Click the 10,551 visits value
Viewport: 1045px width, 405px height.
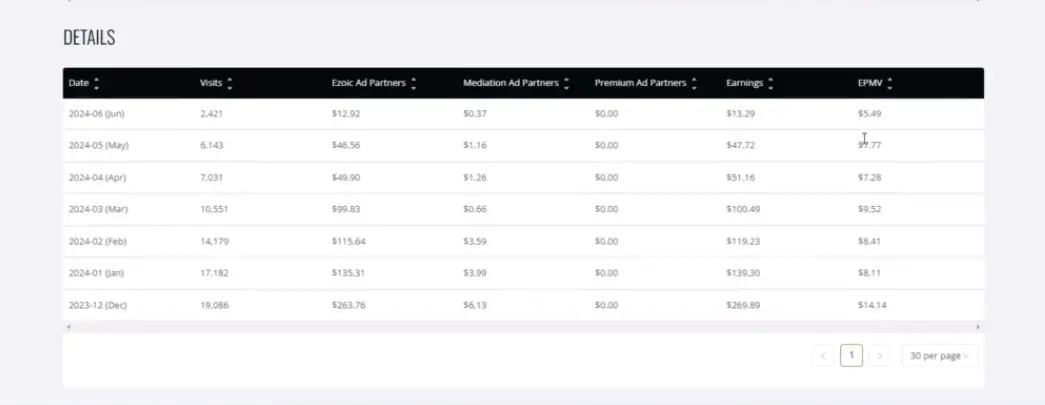pos(214,209)
